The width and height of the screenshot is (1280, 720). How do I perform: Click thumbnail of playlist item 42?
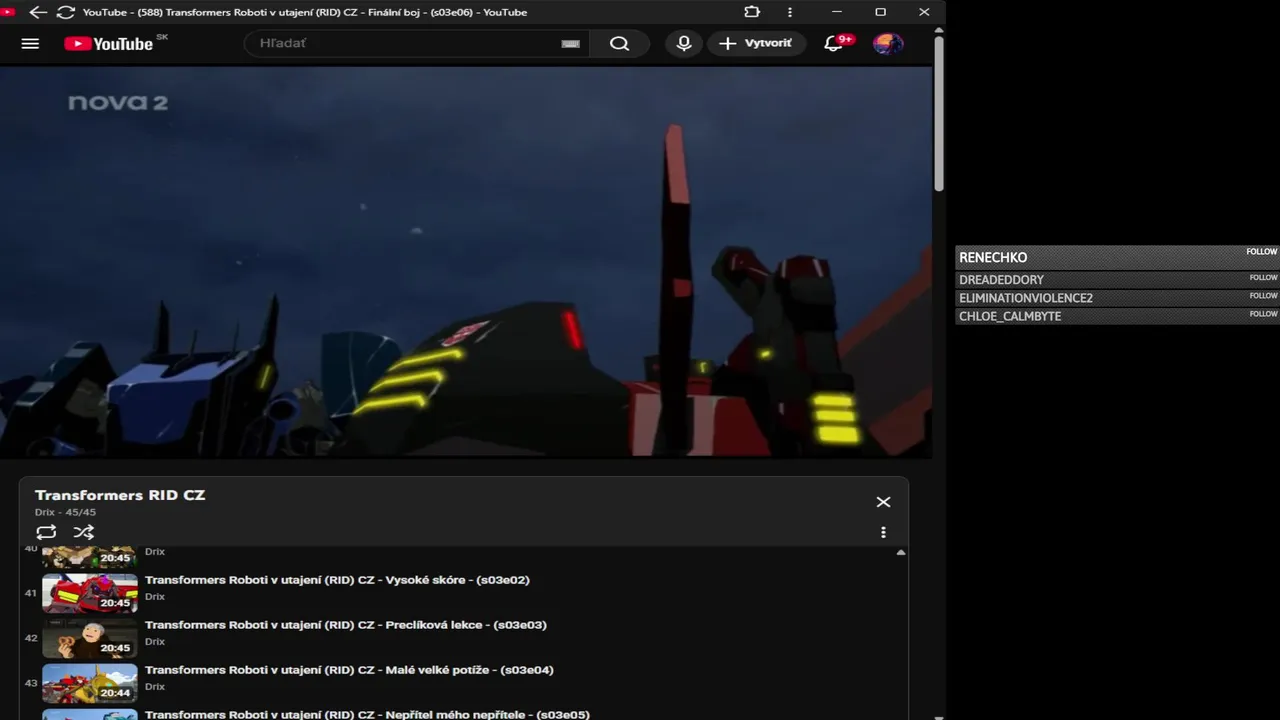point(90,638)
